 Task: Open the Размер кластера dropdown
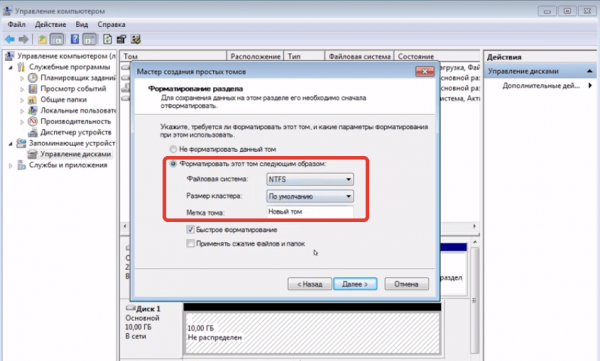click(x=310, y=196)
